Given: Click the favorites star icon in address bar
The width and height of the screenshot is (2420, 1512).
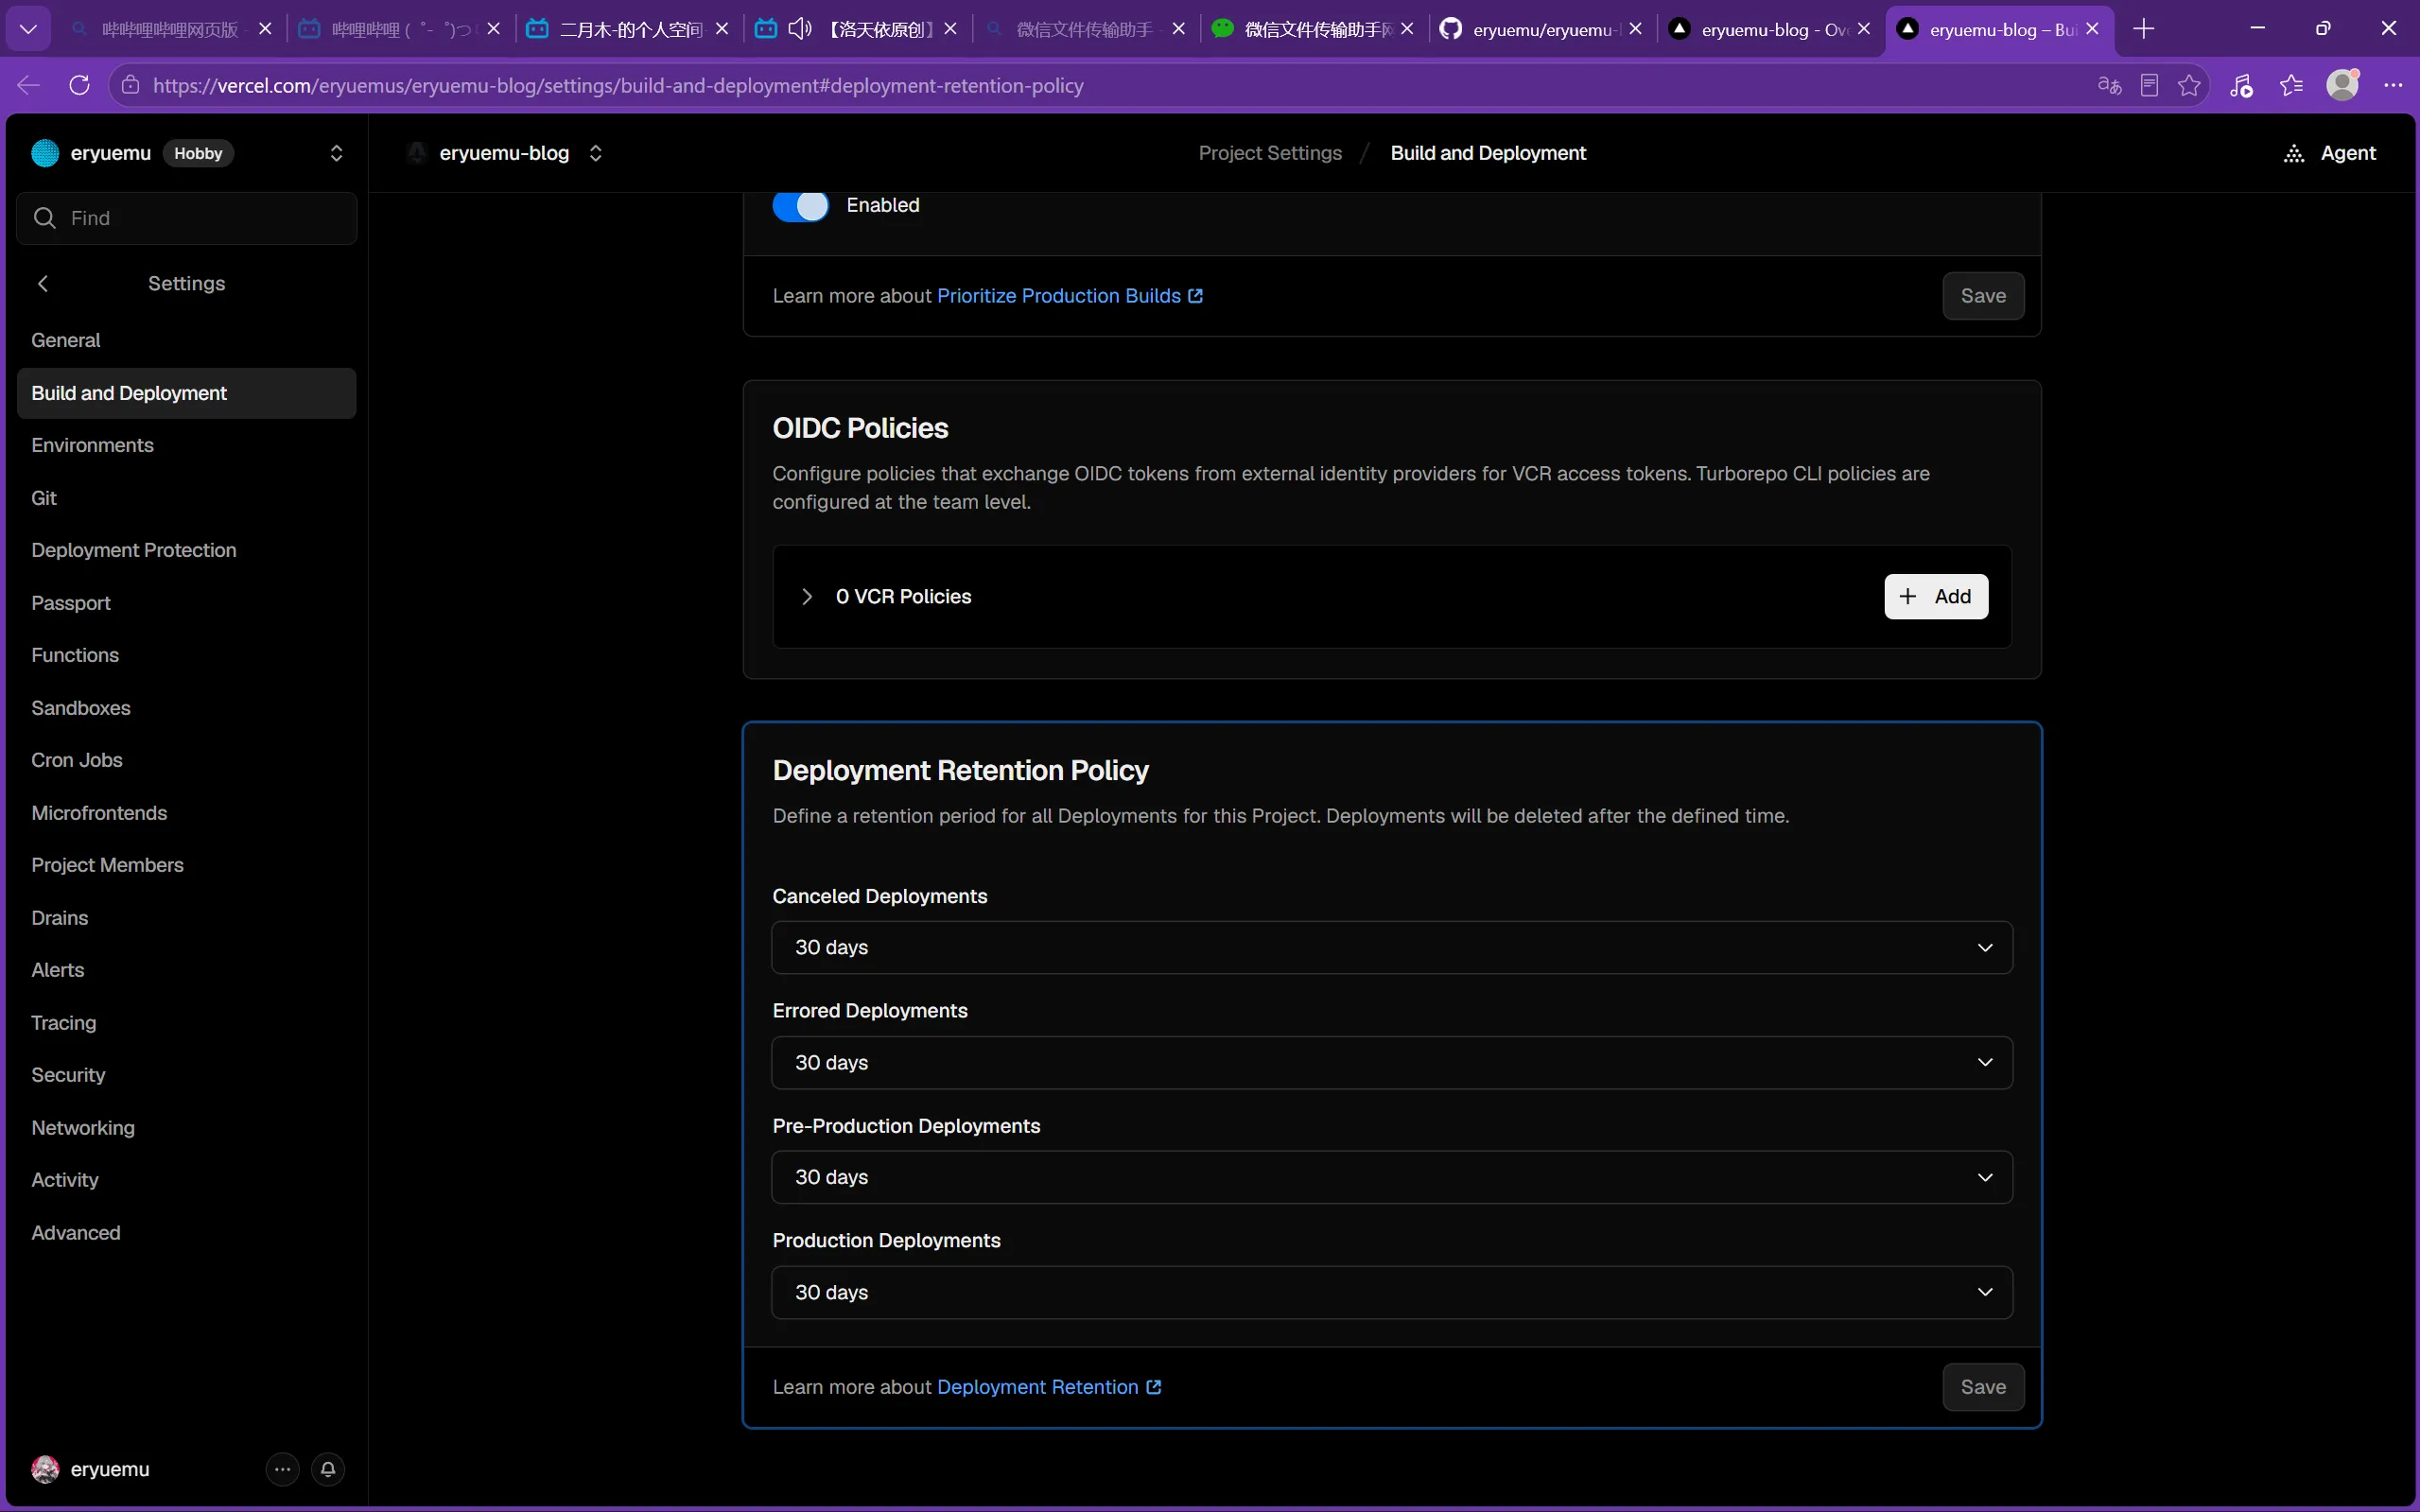Looking at the screenshot, I should coord(2189,85).
